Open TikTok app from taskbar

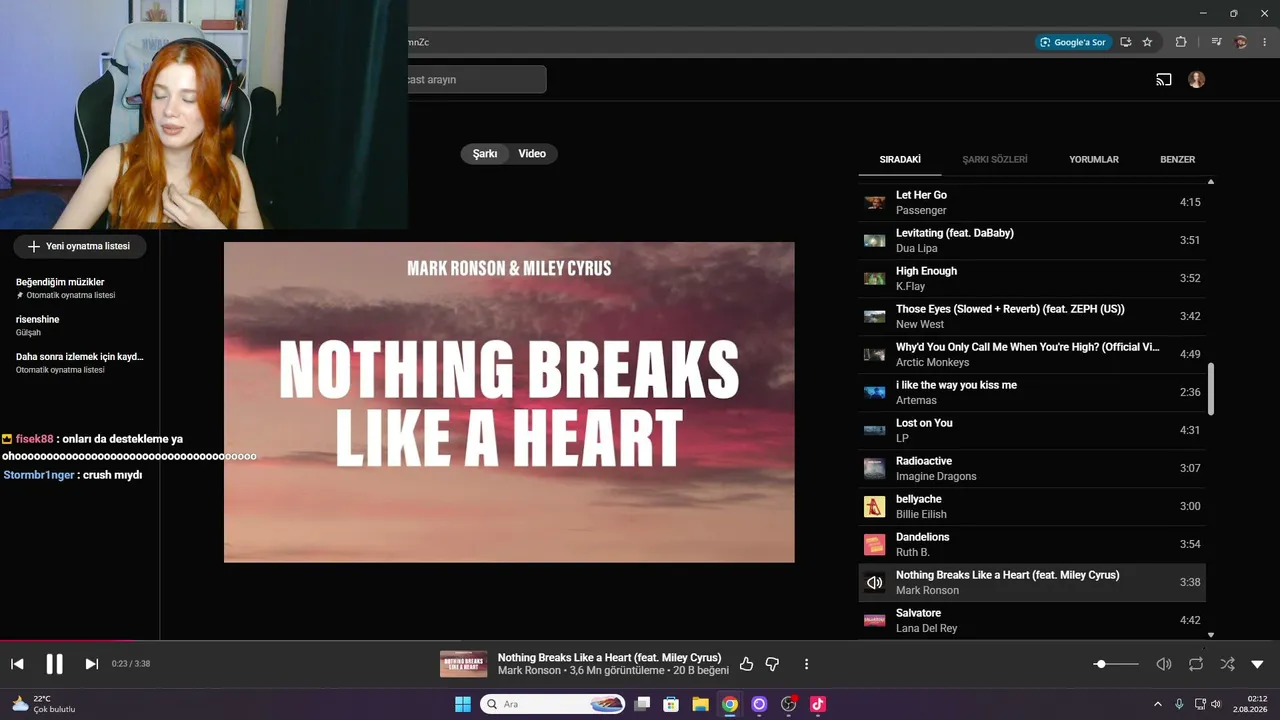[817, 704]
